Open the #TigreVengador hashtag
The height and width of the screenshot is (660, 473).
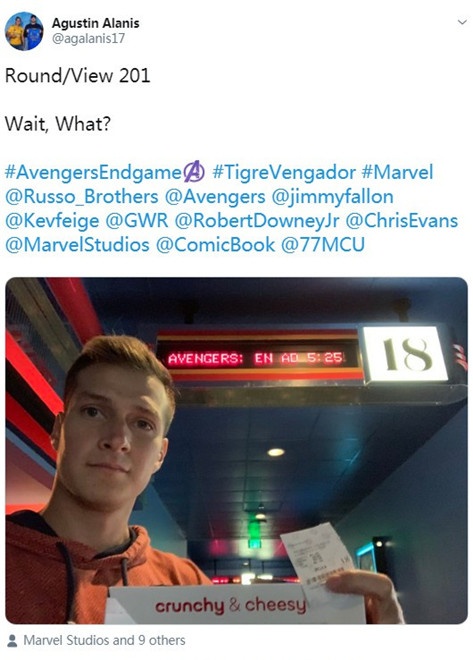284,173
